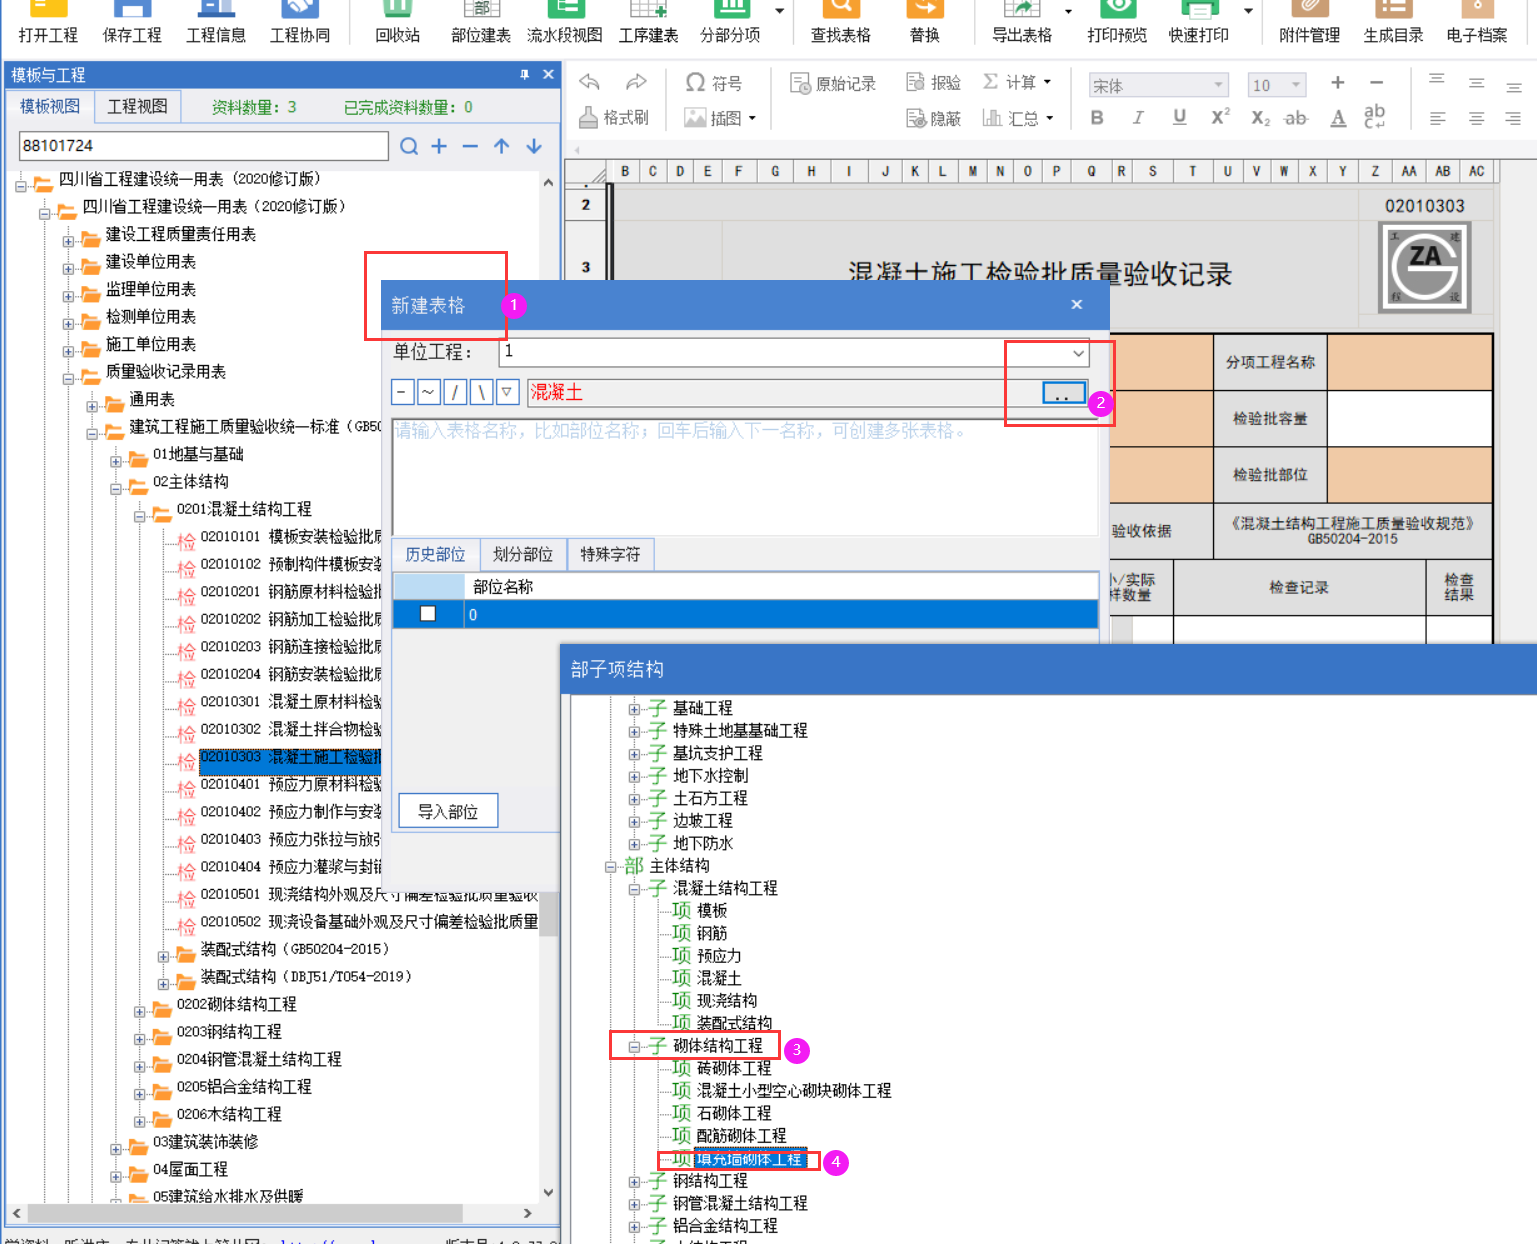Select the 模板 item under 混凝土结构工程
The width and height of the screenshot is (1537, 1244).
712,910
